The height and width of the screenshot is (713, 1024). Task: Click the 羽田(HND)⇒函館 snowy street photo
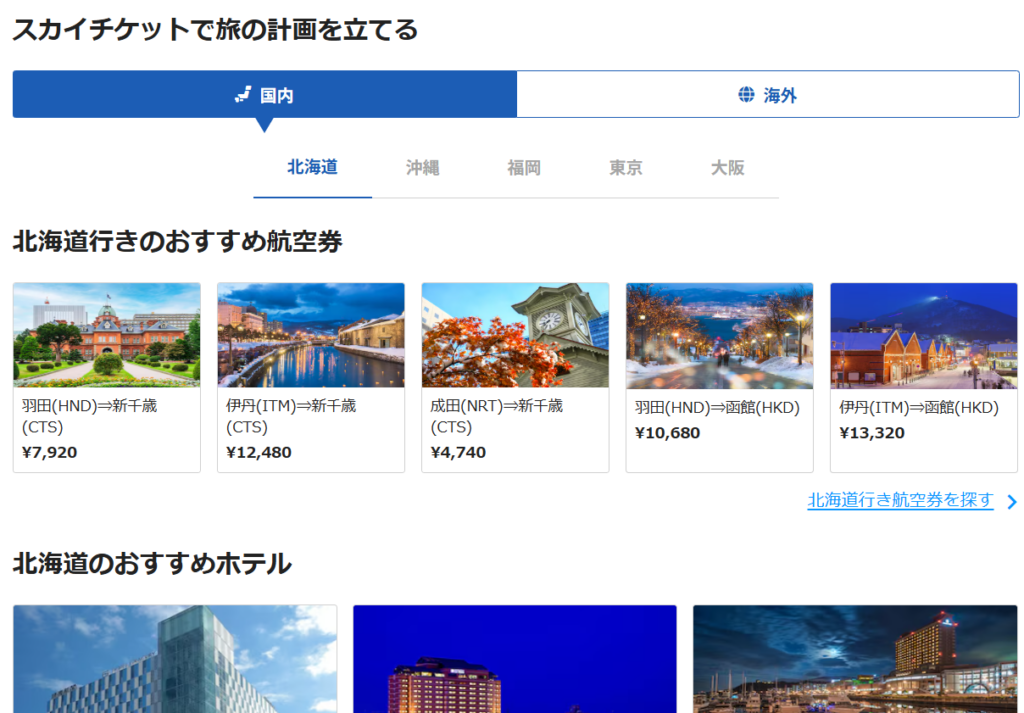719,335
